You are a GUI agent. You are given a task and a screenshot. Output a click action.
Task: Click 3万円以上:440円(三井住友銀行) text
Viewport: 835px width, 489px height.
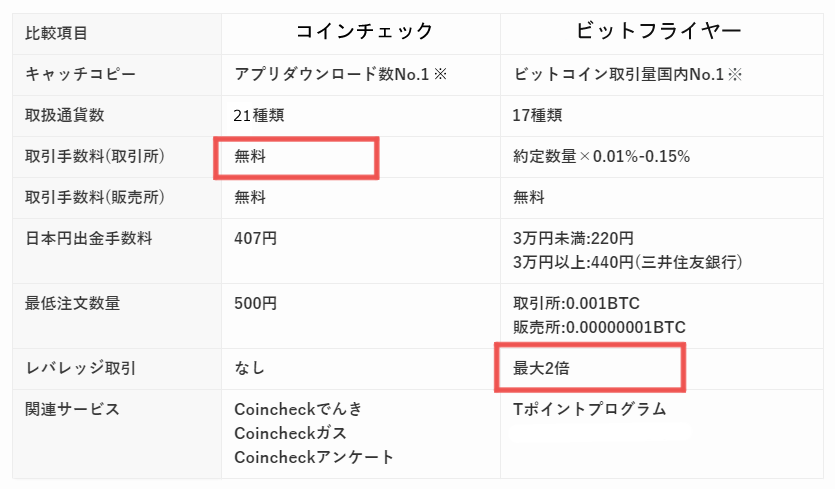pos(627,262)
